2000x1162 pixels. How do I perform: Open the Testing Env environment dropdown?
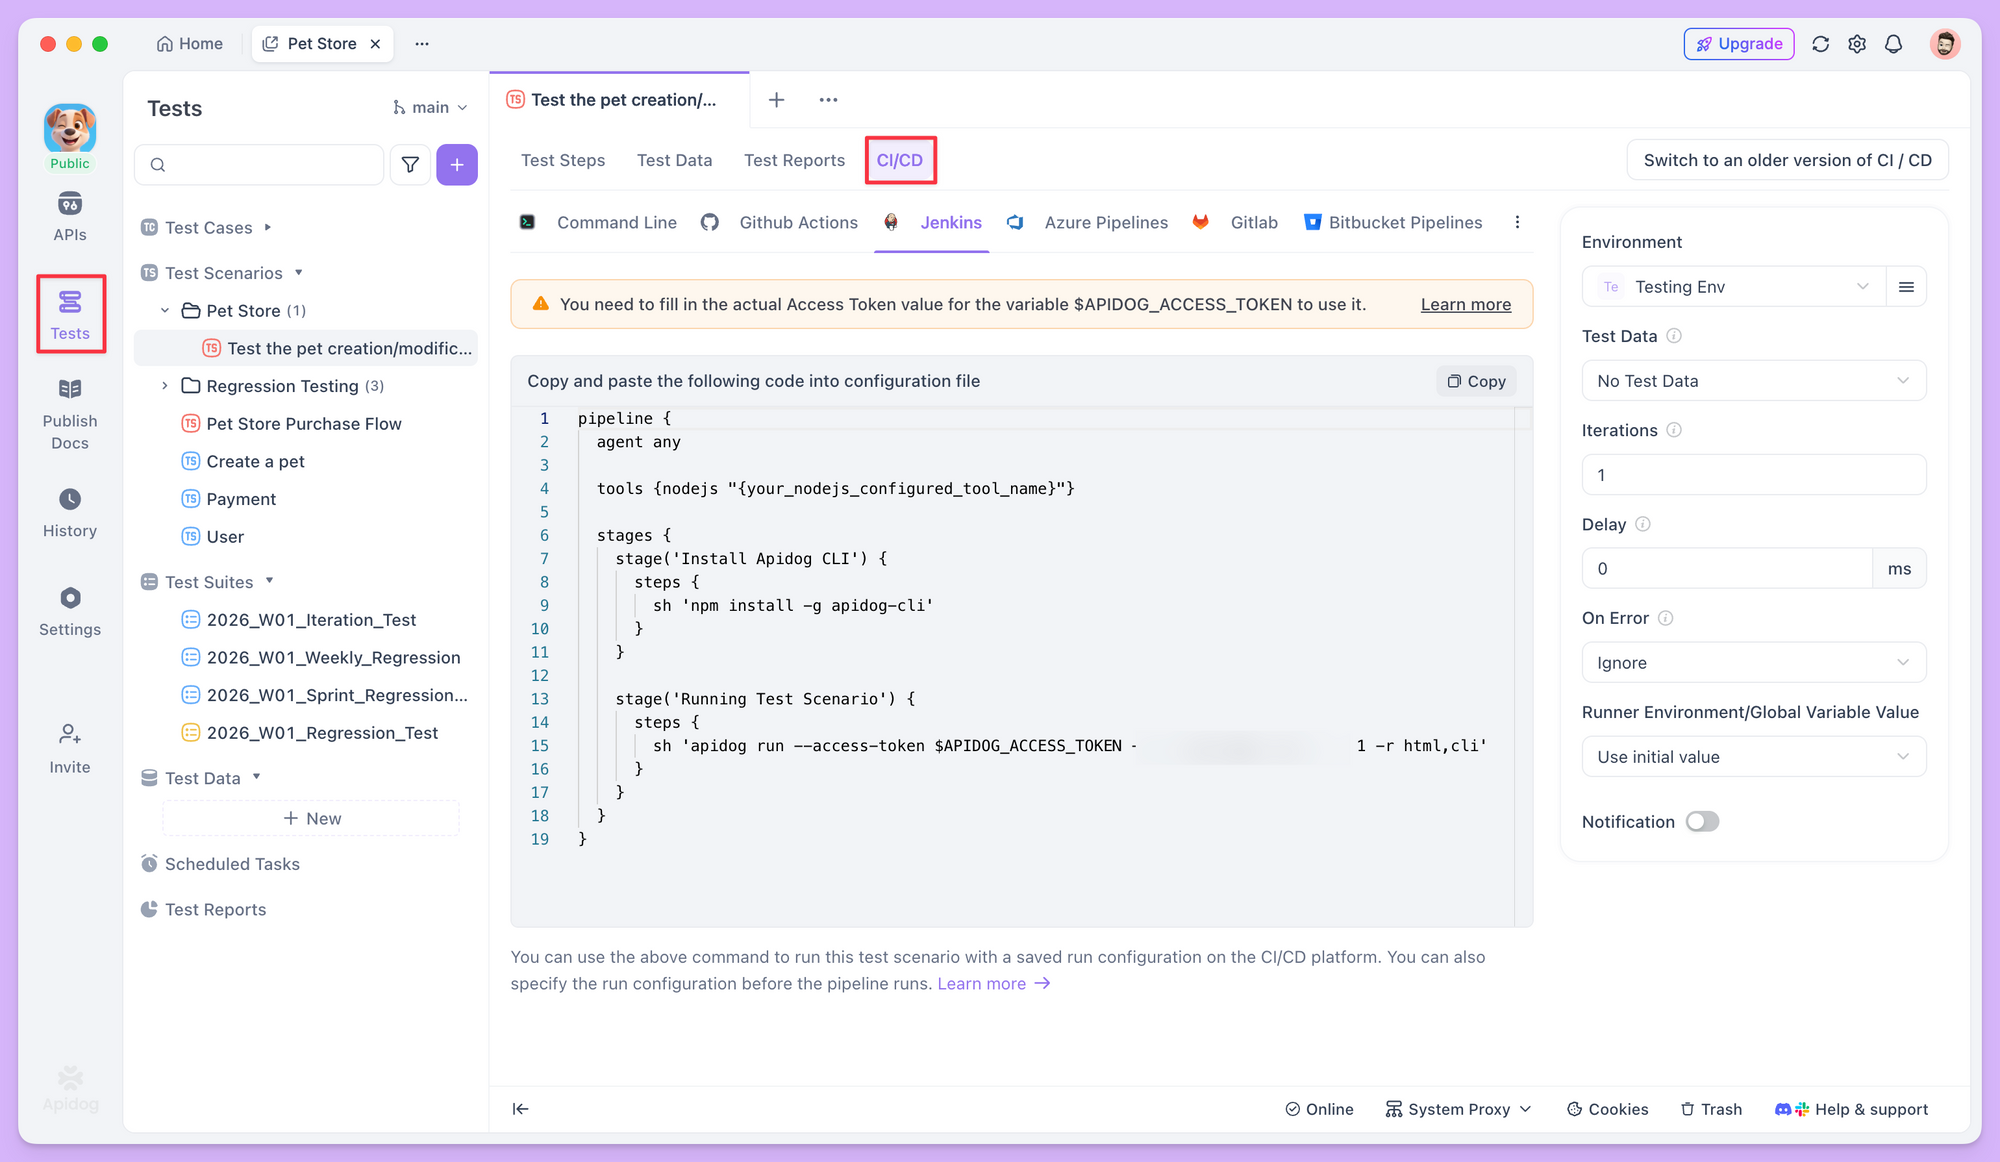(x=1734, y=287)
